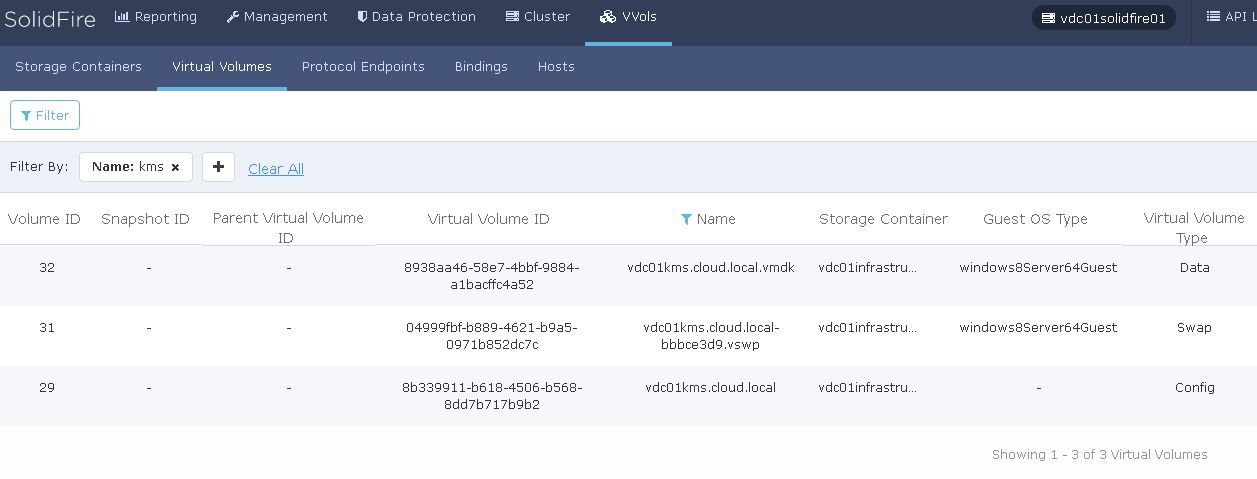Add another filter with plus button
The height and width of the screenshot is (479, 1257).
218,167
